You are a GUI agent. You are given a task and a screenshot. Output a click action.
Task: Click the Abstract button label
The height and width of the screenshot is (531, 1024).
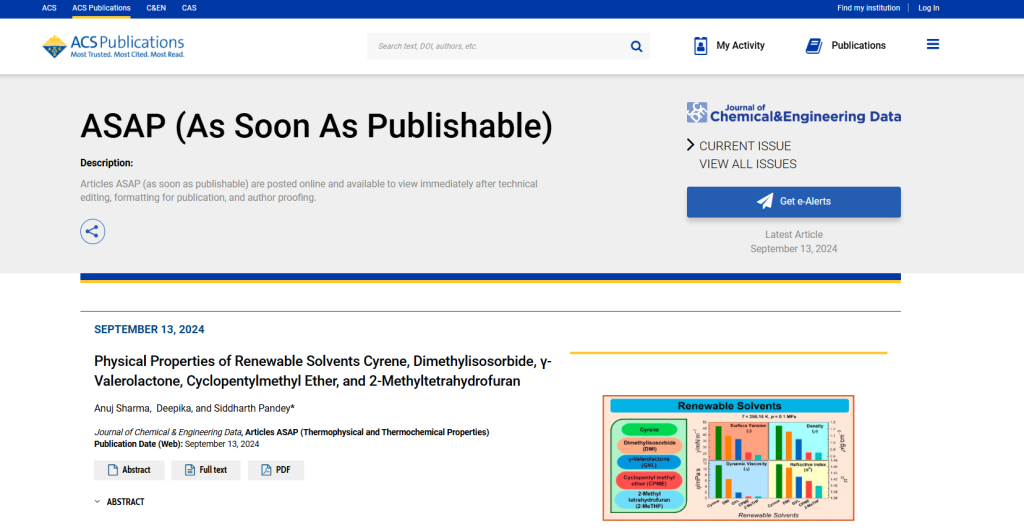point(136,470)
